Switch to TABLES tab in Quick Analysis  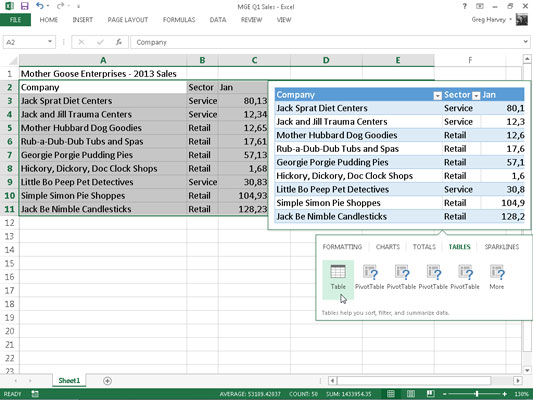(460, 247)
